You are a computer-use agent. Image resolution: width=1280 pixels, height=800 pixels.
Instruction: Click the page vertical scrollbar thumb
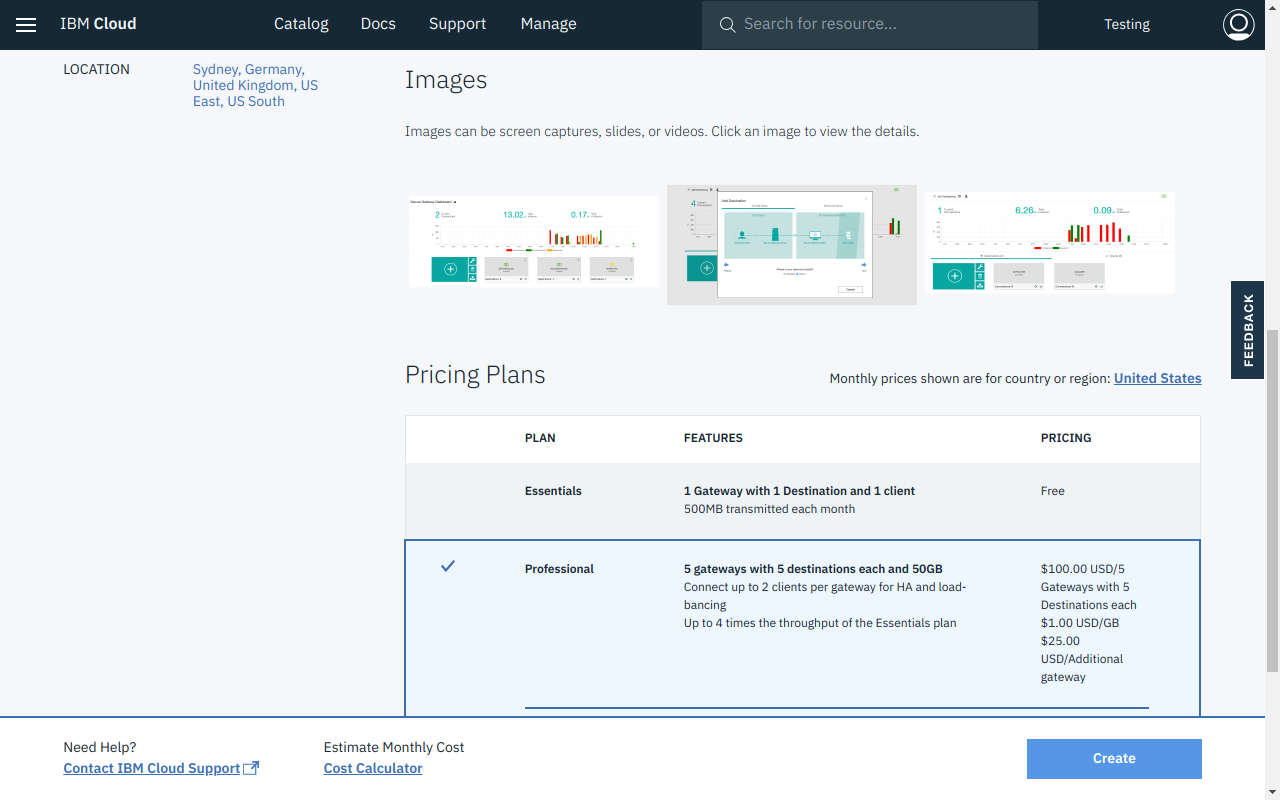coord(1272,500)
